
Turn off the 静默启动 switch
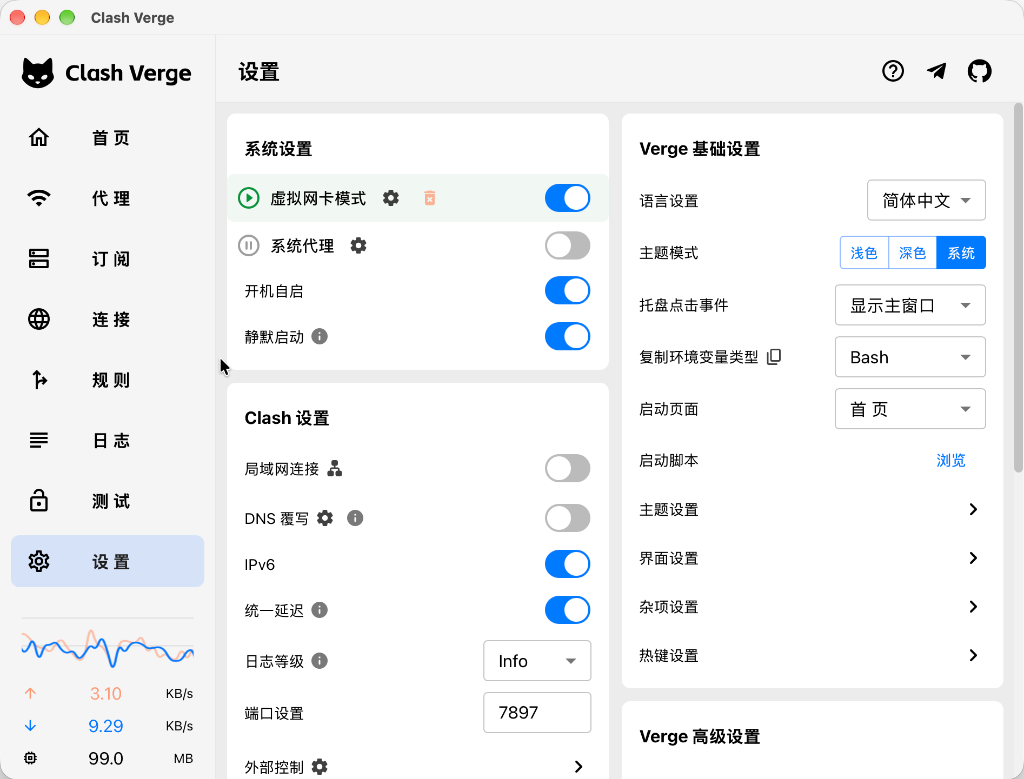[568, 336]
